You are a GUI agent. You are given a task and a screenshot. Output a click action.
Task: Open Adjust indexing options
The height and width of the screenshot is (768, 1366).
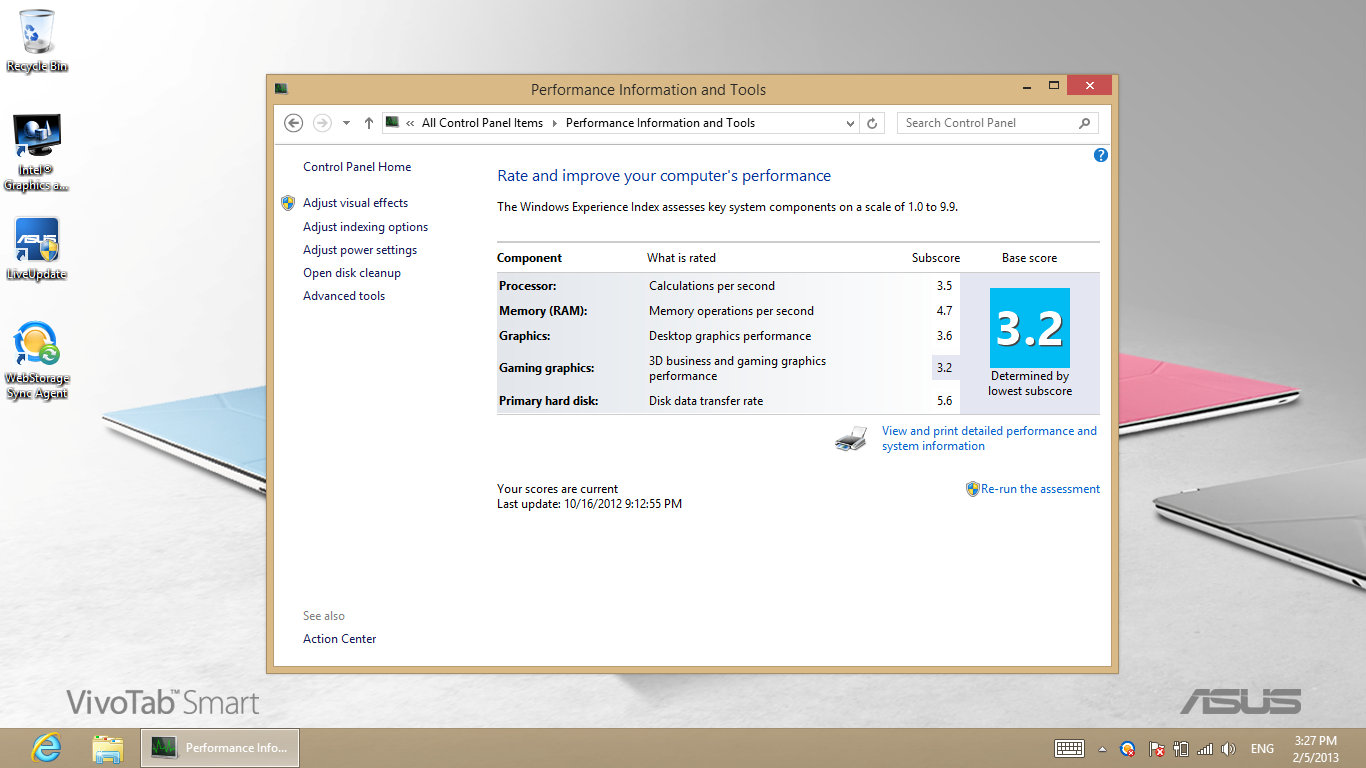point(365,227)
